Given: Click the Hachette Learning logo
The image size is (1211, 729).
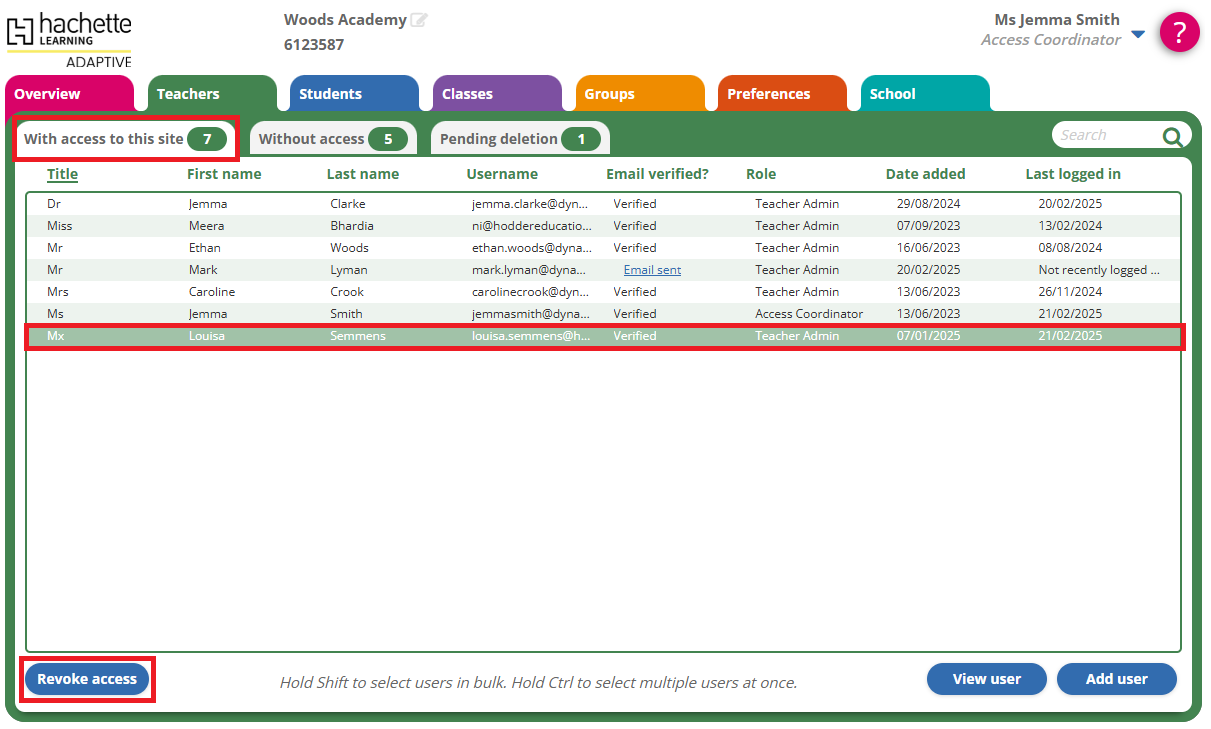Looking at the screenshot, I should pos(69,36).
